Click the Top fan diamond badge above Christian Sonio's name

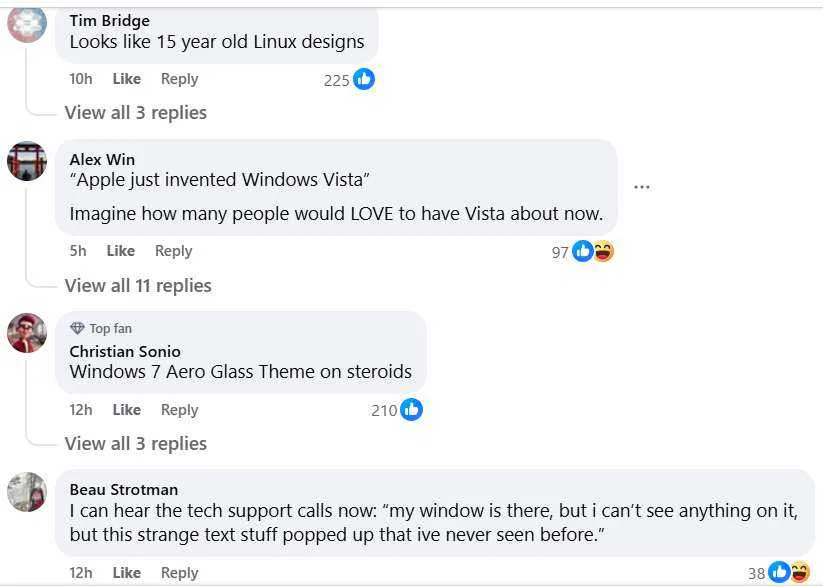pos(79,328)
